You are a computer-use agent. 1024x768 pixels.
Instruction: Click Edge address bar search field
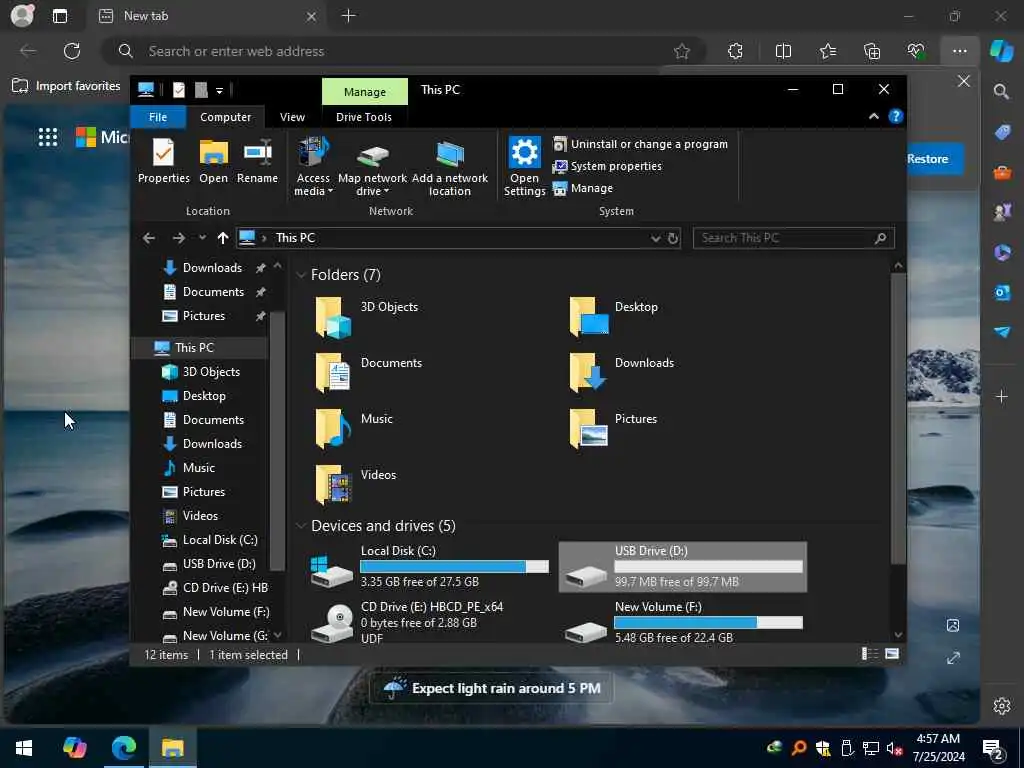(405, 51)
